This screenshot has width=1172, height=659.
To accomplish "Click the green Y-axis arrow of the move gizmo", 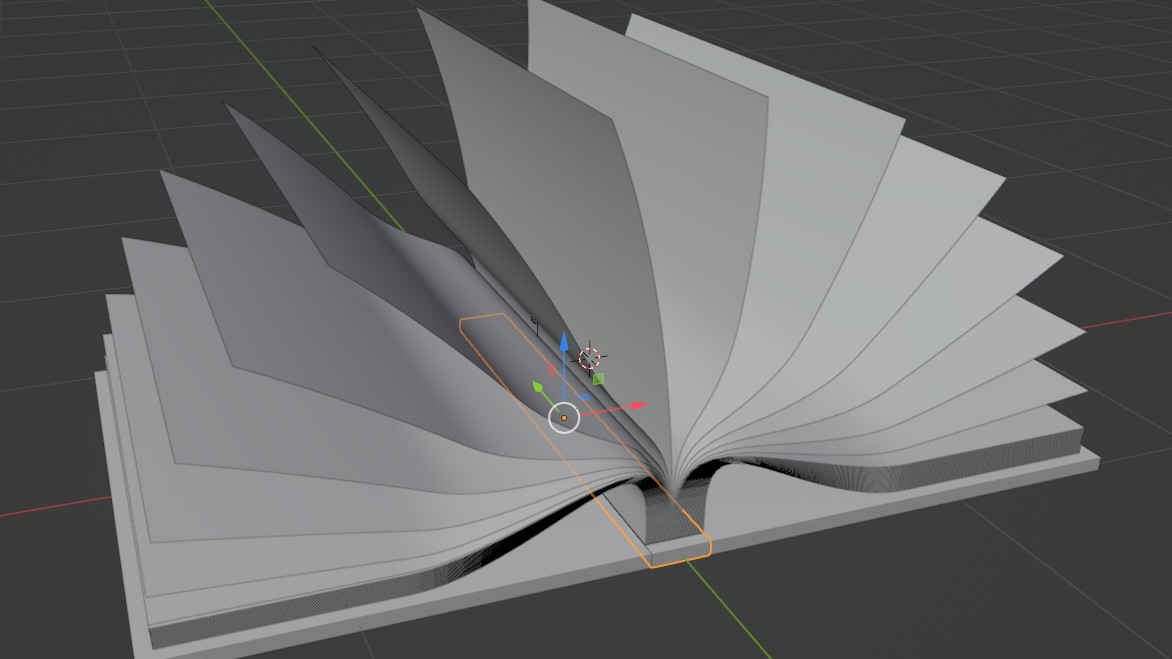I will pyautogui.click(x=538, y=386).
